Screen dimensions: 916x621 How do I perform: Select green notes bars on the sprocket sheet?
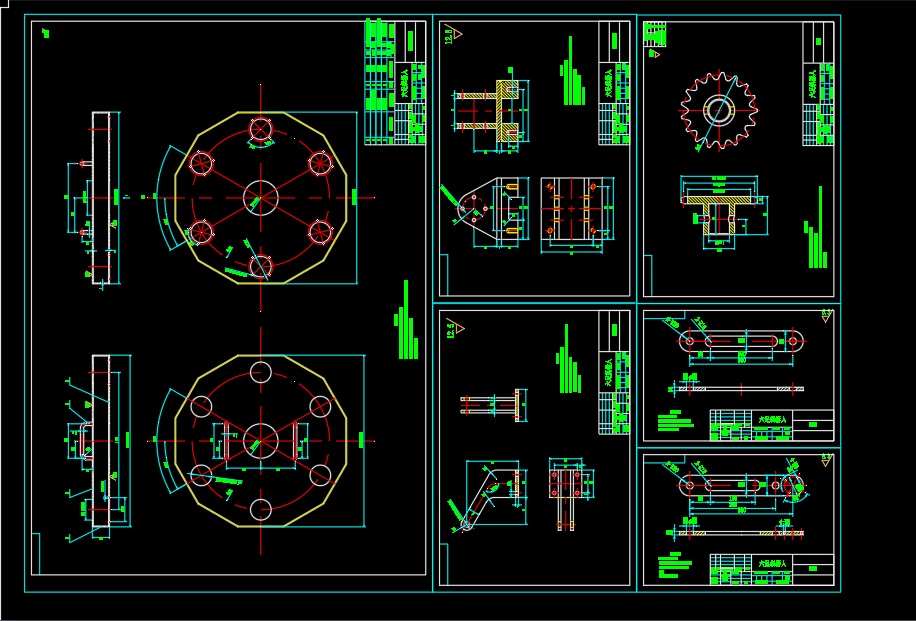pyautogui.click(x=816, y=228)
